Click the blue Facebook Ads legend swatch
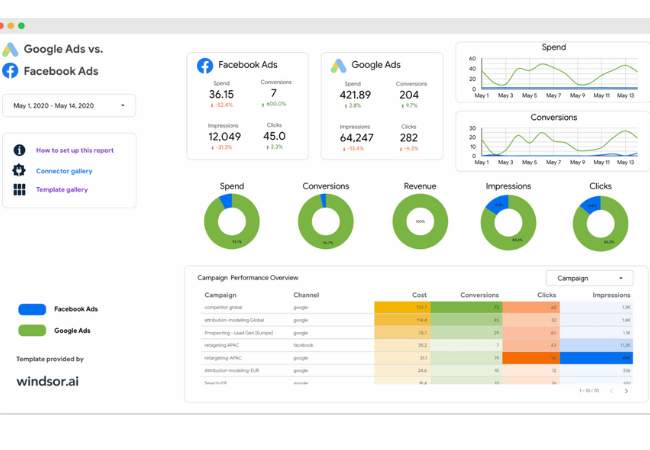The width and height of the screenshot is (650, 450). 32,309
